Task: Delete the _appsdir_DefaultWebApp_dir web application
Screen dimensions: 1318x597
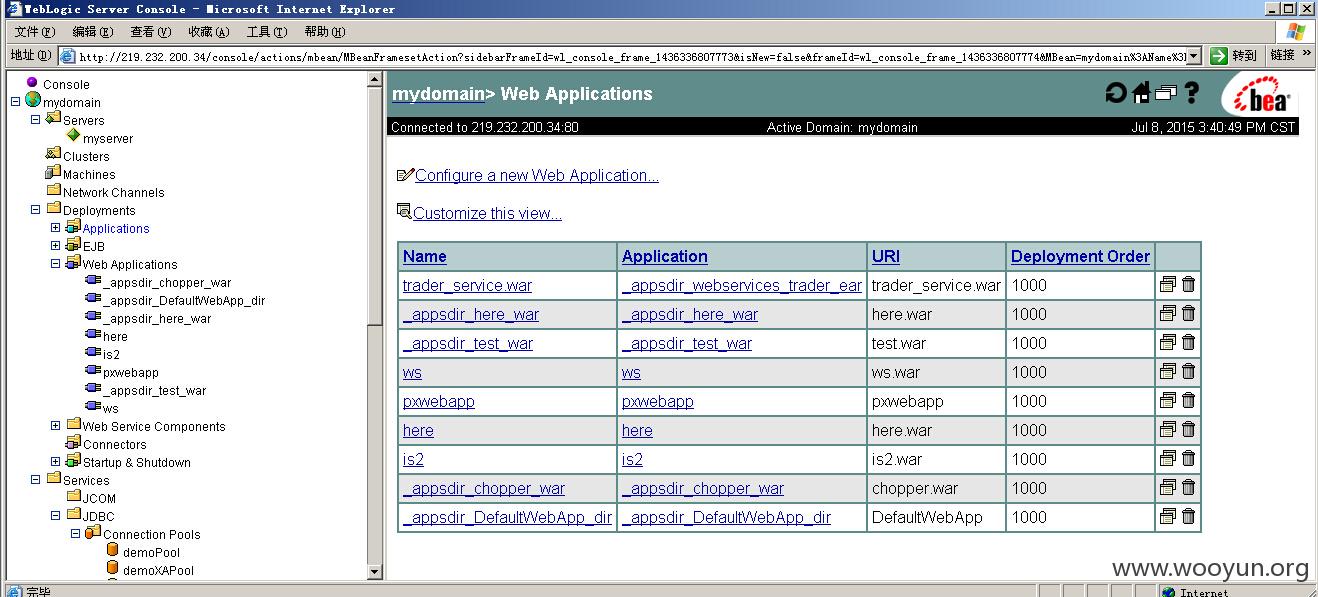Action: pyautogui.click(x=1188, y=517)
